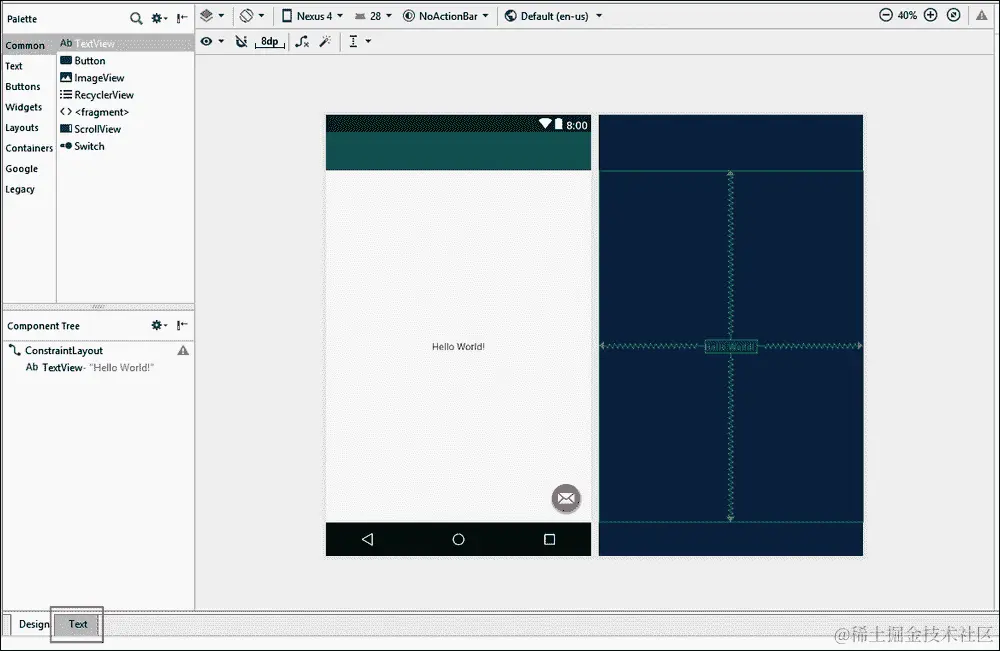This screenshot has width=1000, height=651.
Task: Click the top constraint anchor in blueprint
Action: pos(730,173)
